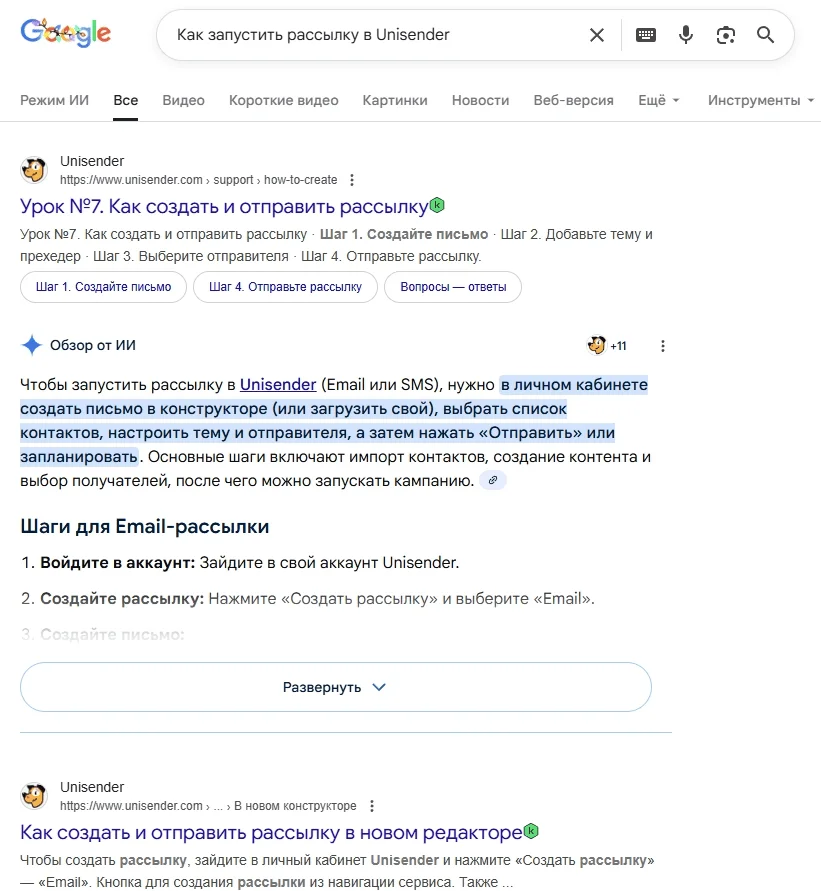Image resolution: width=821 pixels, height=891 pixels.
Task: Open the Ещё dropdown menu
Action: (658, 100)
